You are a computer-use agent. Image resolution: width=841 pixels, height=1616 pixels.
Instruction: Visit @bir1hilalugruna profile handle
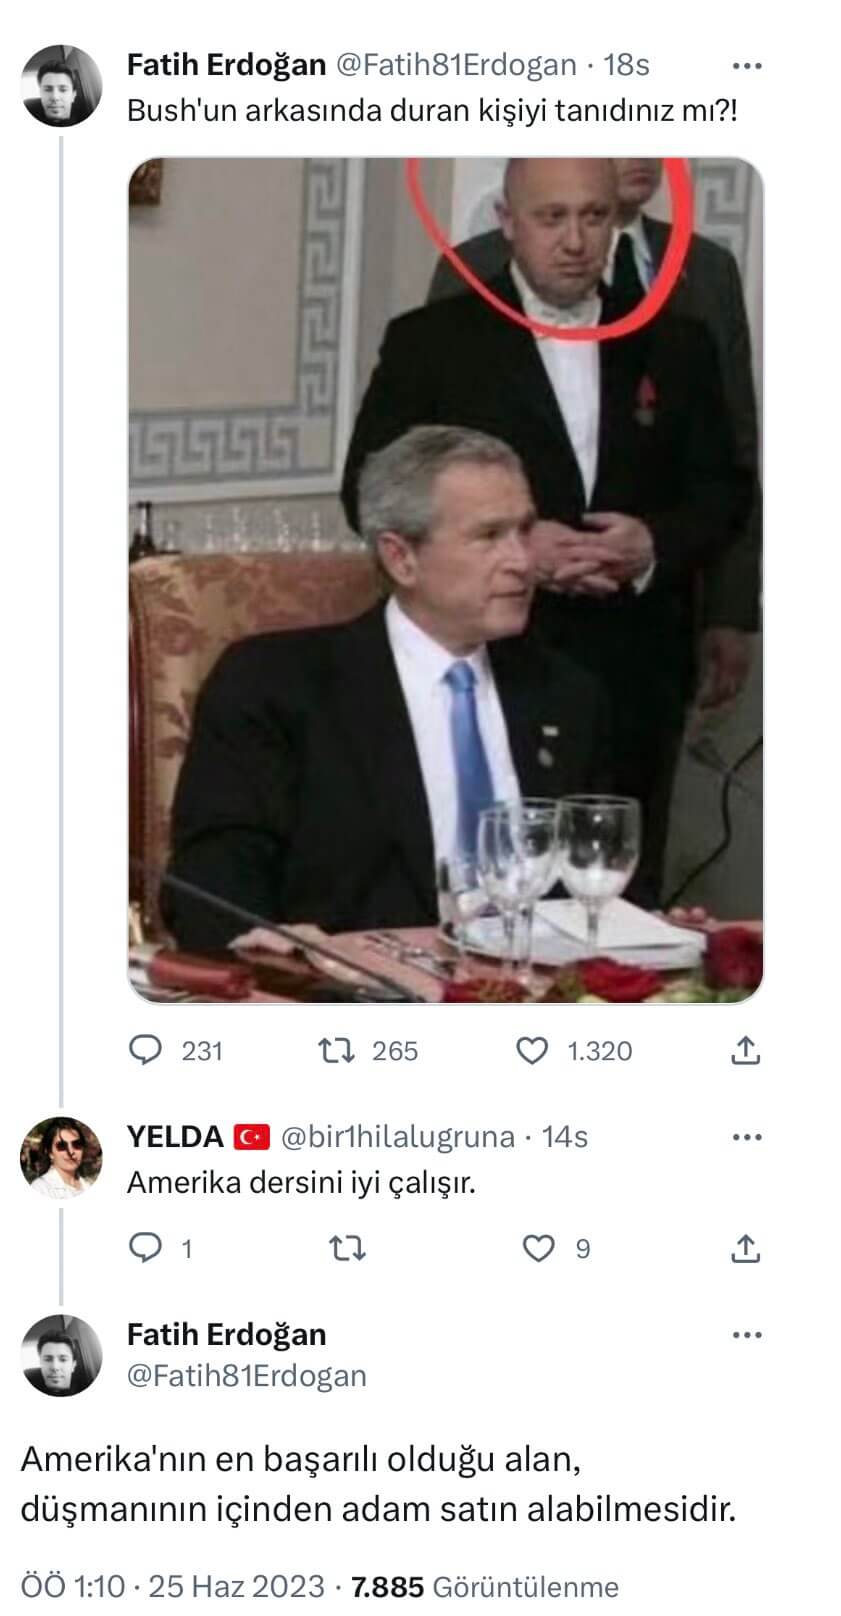[397, 1138]
